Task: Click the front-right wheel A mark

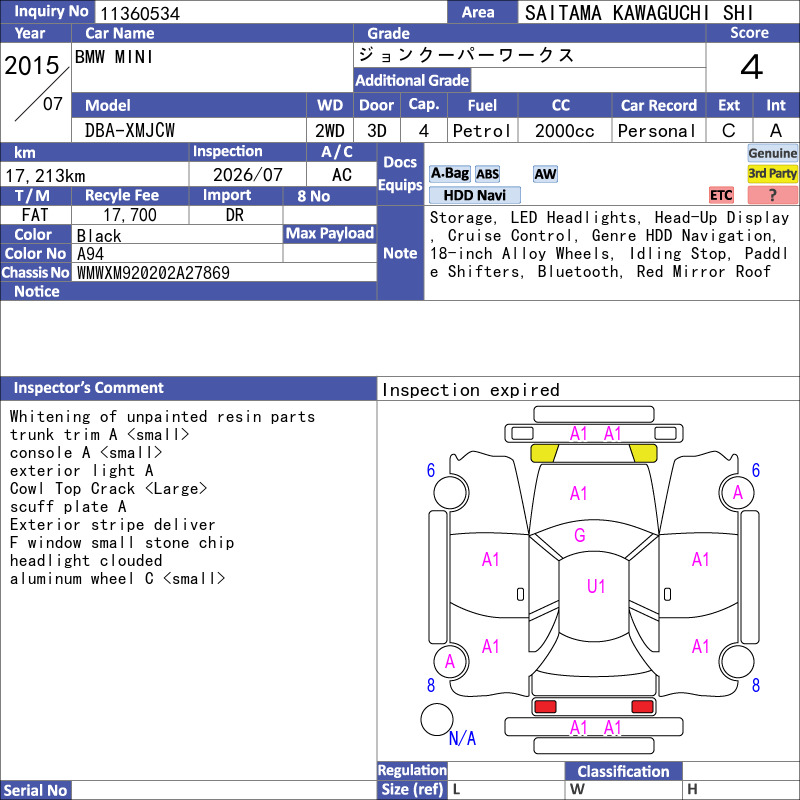Action: [737, 492]
